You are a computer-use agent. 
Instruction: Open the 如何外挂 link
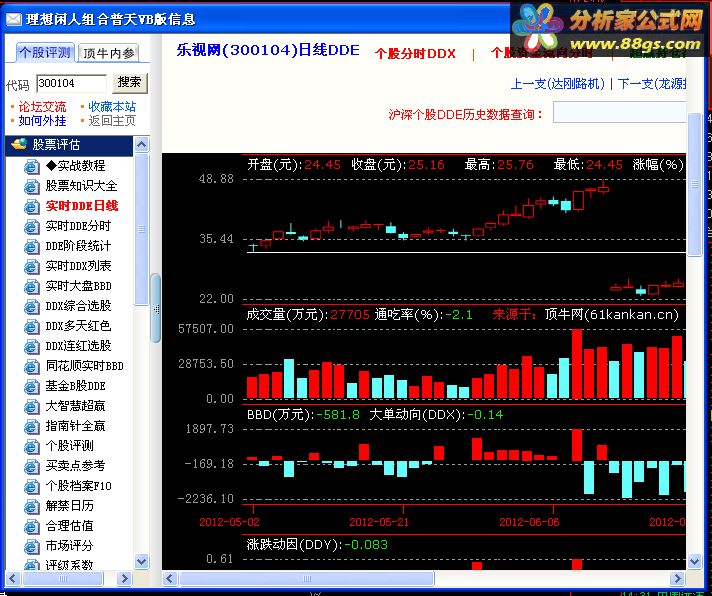tap(42, 121)
